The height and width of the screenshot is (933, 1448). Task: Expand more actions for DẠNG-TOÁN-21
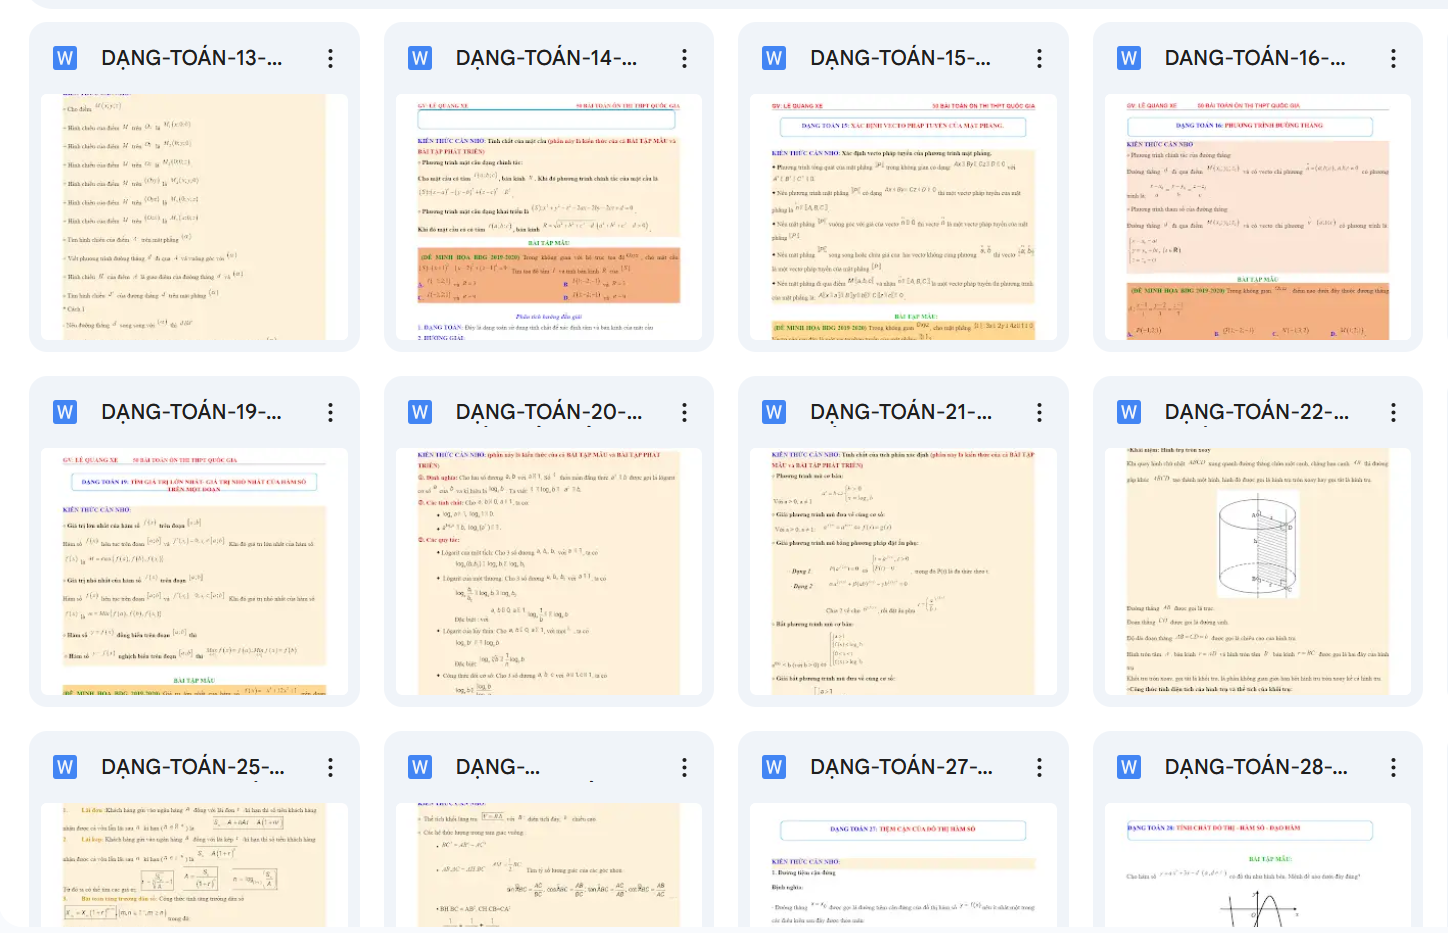pyautogui.click(x=1039, y=413)
